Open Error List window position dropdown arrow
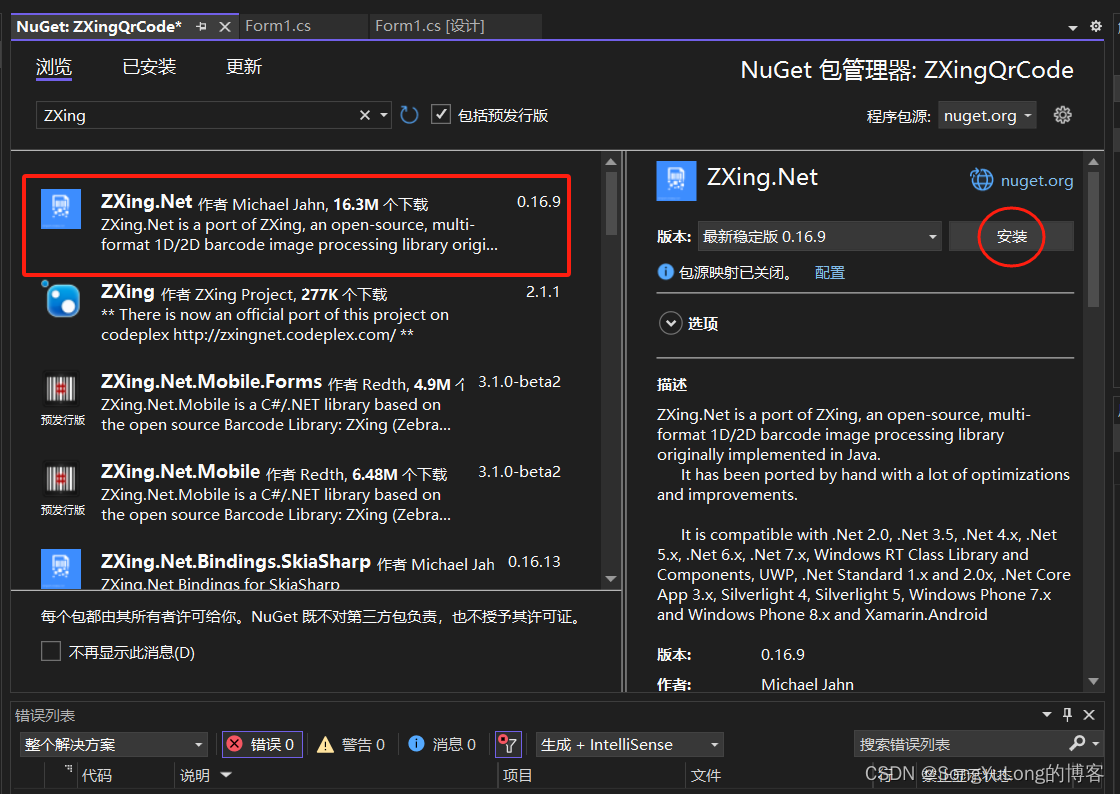 (x=1046, y=714)
